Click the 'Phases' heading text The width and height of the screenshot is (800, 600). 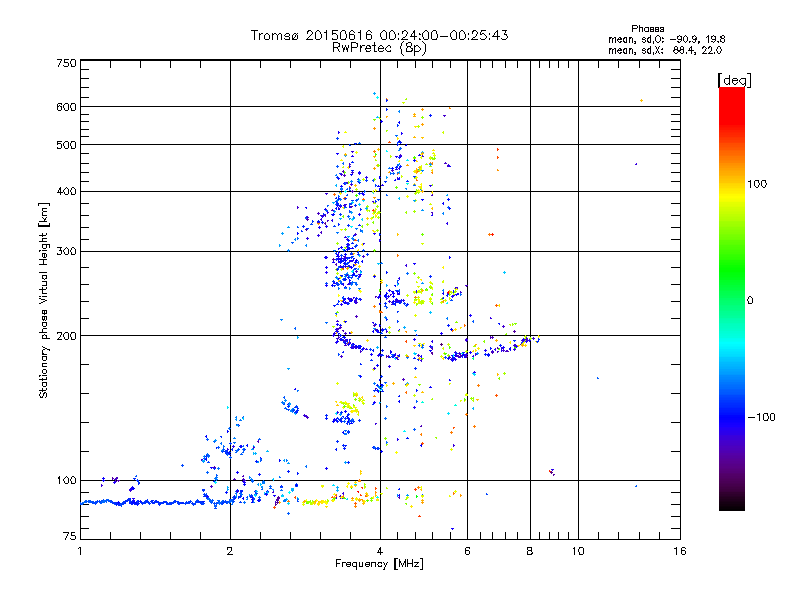tap(647, 29)
